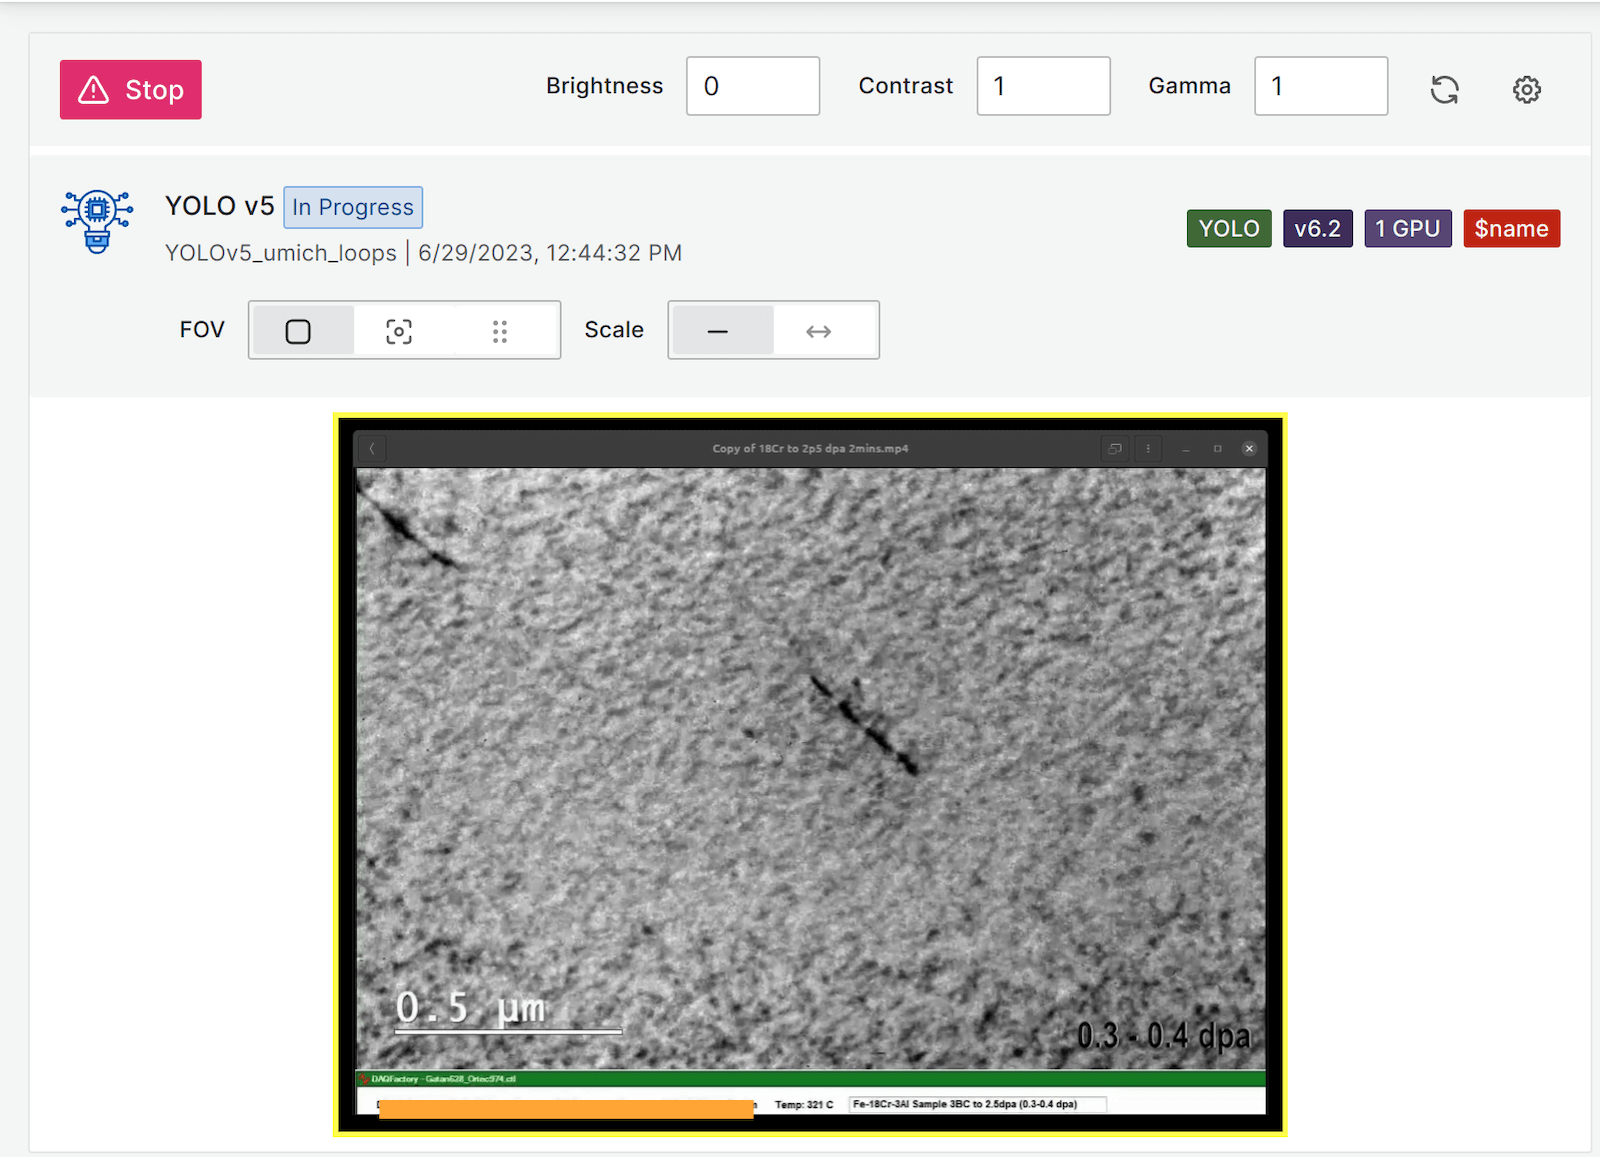Image resolution: width=1600 pixels, height=1157 pixels.
Task: Select the single FOV view icon
Action: click(x=301, y=330)
